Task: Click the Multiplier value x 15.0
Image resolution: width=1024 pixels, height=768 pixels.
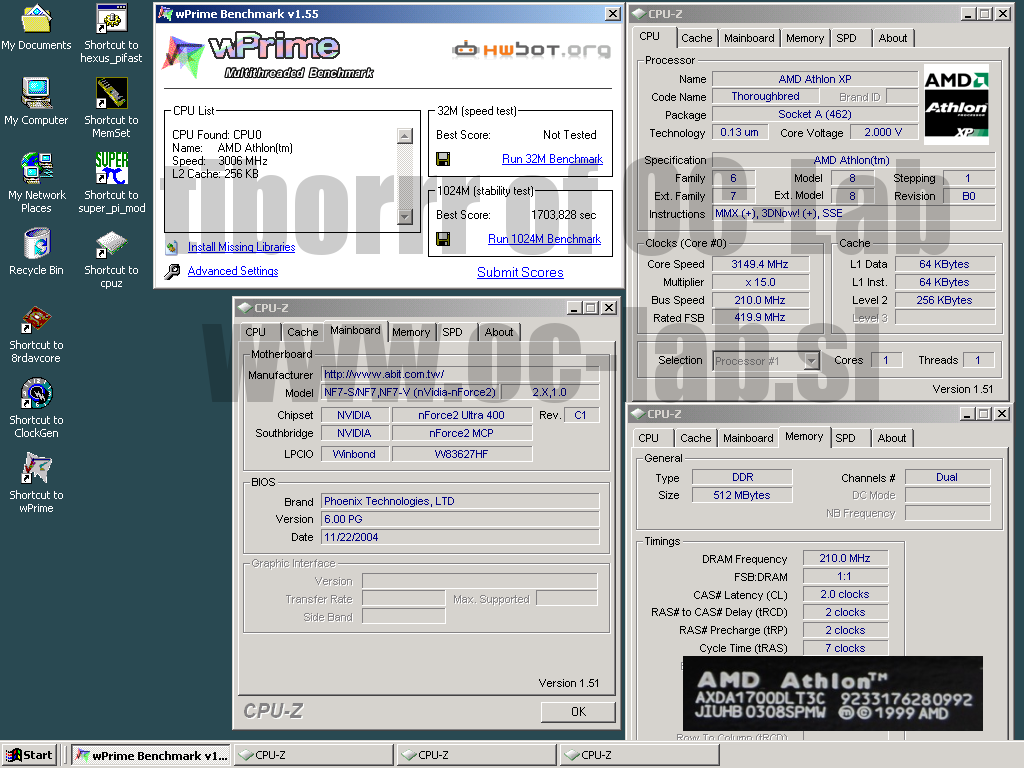Action: tap(760, 282)
